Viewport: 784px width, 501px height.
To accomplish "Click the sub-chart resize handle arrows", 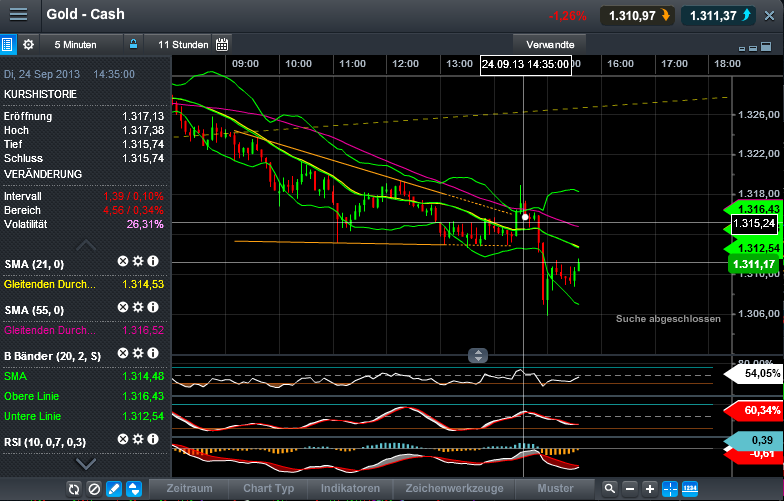I will [x=478, y=356].
